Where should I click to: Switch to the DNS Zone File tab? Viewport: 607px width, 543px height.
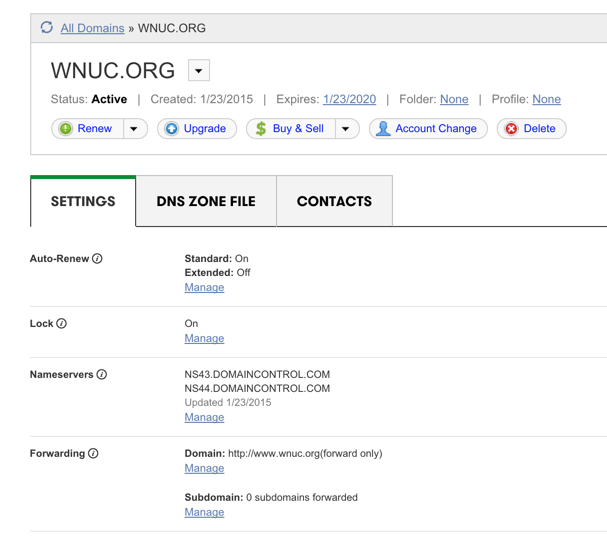(x=206, y=201)
